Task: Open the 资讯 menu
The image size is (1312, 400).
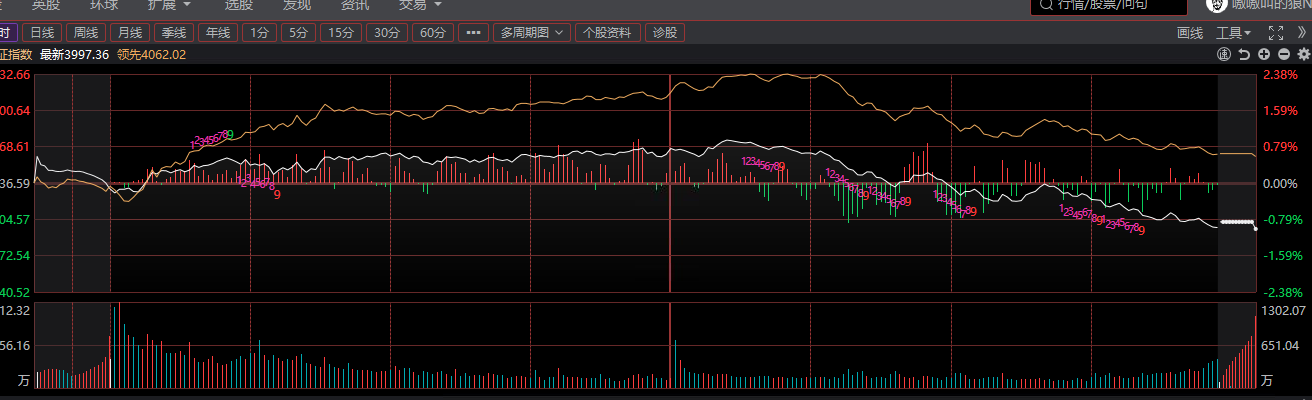Action: [x=355, y=5]
